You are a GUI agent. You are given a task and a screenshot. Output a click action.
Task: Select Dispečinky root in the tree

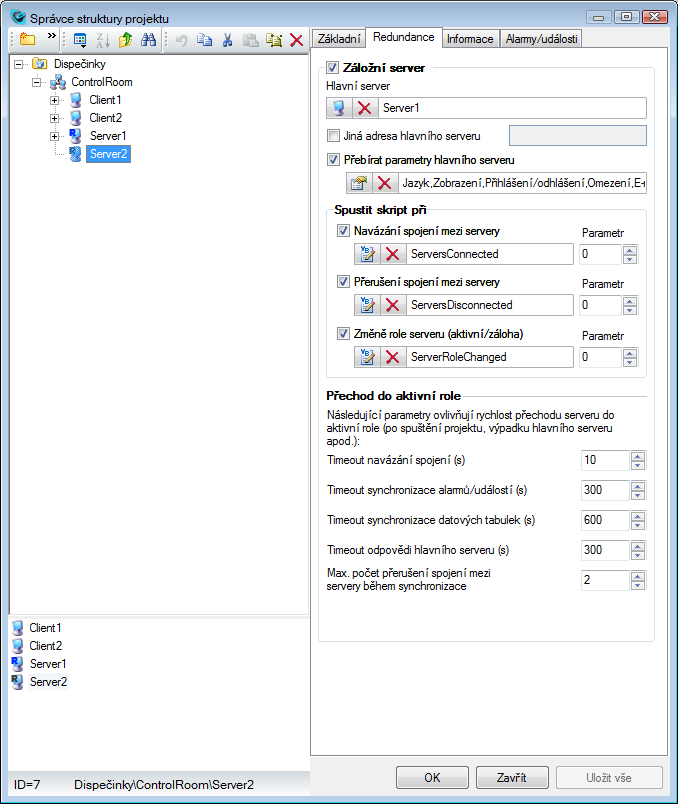(x=79, y=64)
